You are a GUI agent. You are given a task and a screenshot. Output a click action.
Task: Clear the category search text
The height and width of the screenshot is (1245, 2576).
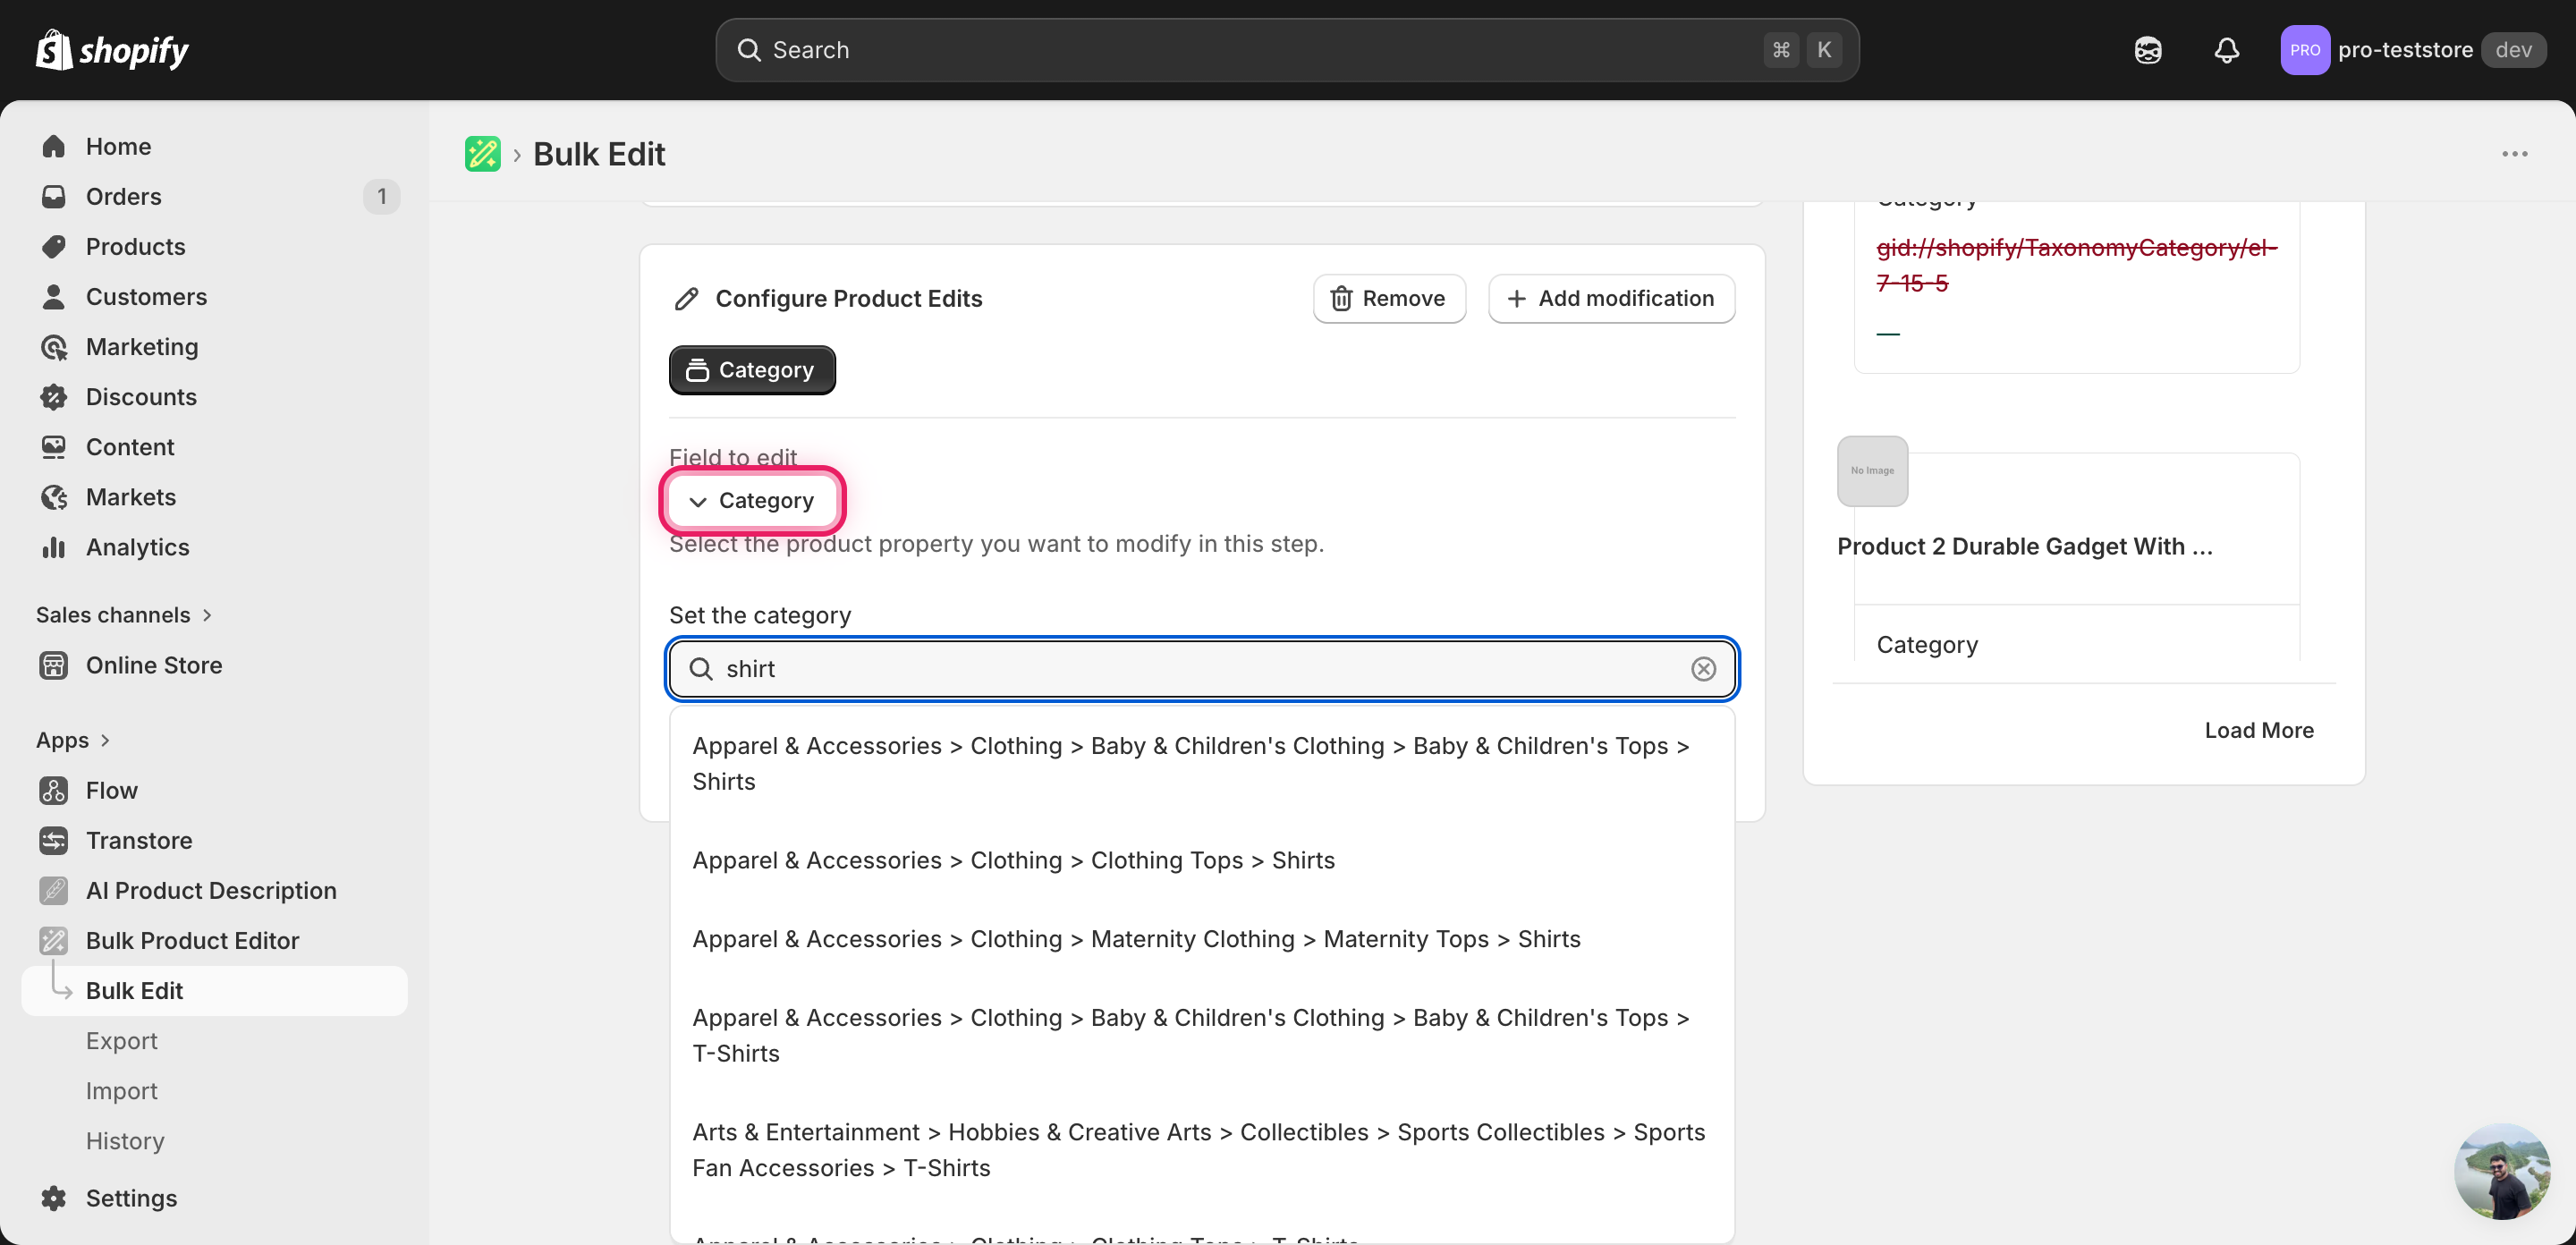(x=1703, y=669)
